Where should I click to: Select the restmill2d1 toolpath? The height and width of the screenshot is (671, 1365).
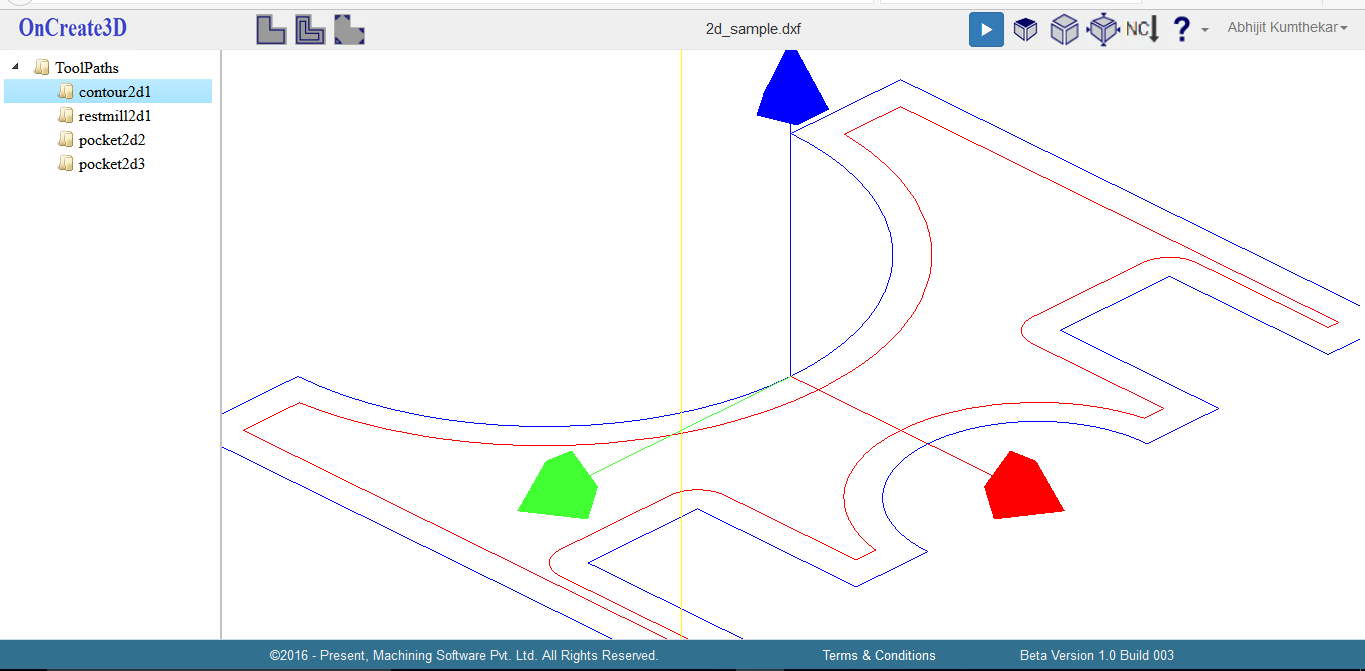pyautogui.click(x=114, y=116)
